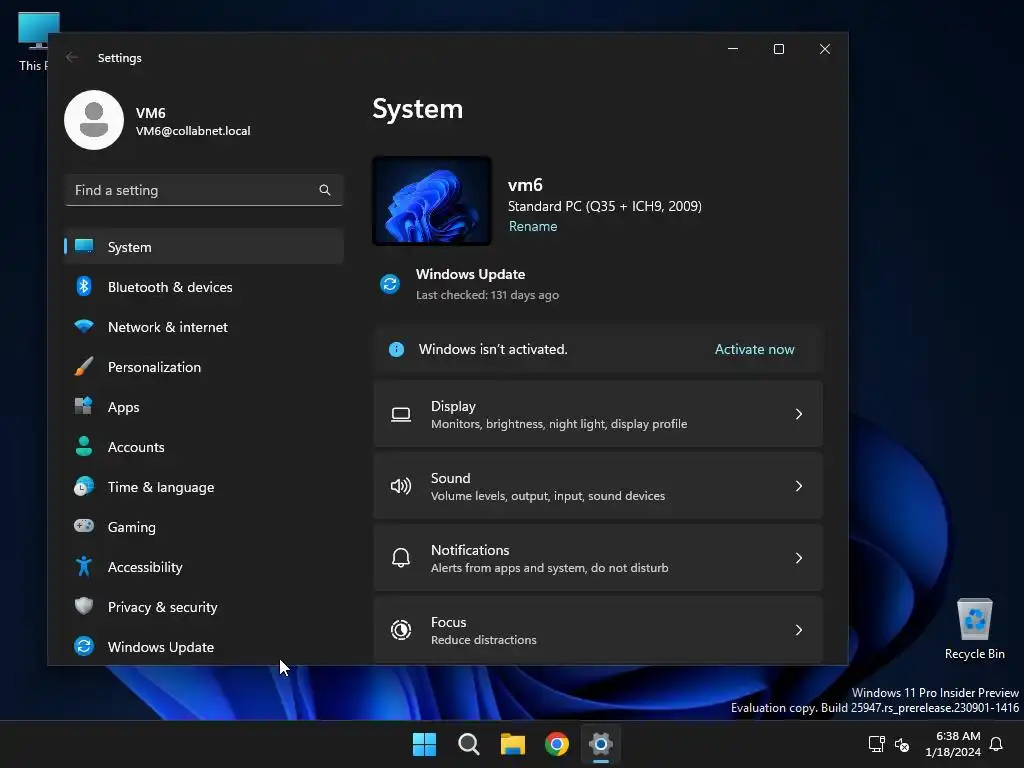Image resolution: width=1024 pixels, height=768 pixels.
Task: Click the Windows Update sidebar sync icon
Action: [x=84, y=646]
